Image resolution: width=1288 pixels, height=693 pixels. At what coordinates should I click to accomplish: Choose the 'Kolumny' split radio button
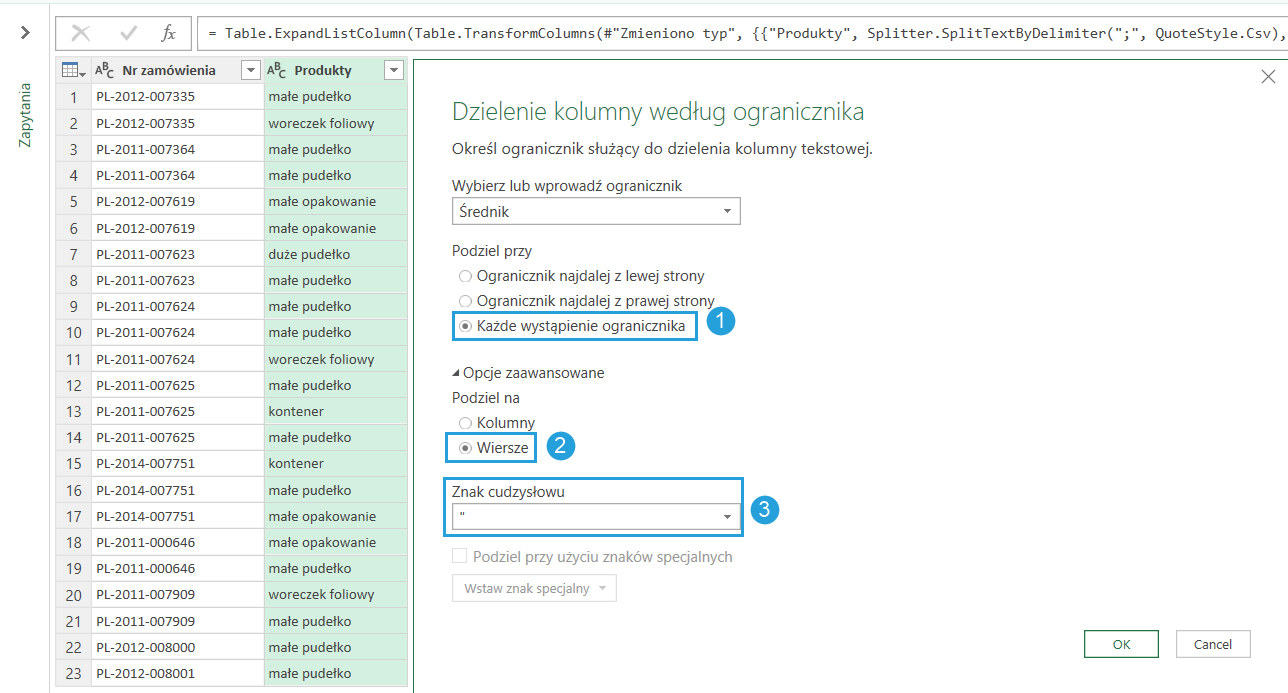coord(464,423)
